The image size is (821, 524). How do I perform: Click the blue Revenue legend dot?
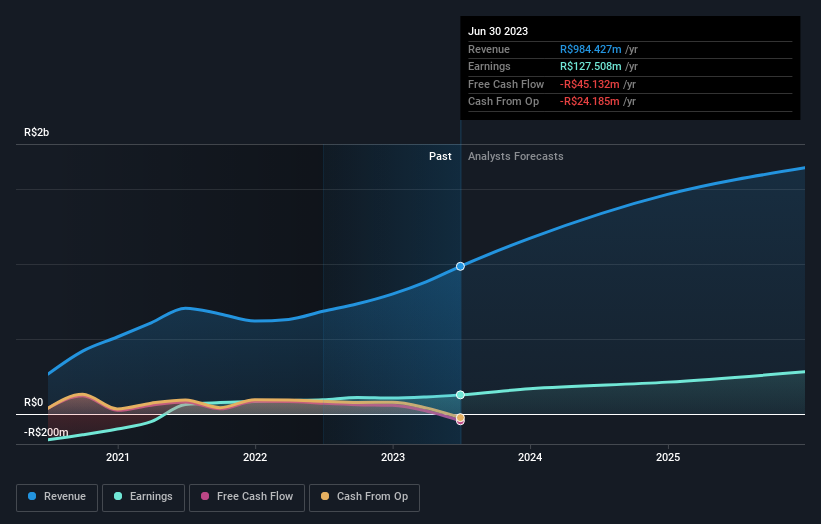click(x=32, y=496)
